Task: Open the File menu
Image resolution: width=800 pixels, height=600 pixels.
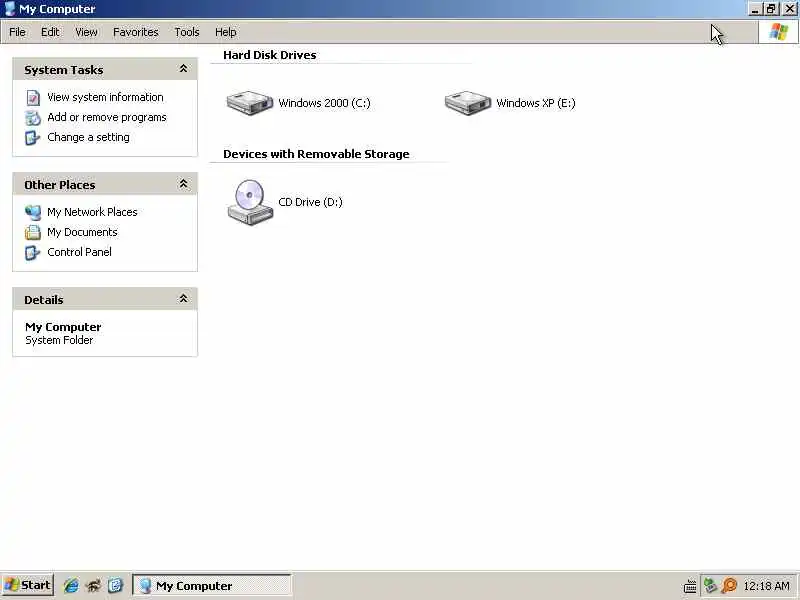Action: pyautogui.click(x=17, y=32)
